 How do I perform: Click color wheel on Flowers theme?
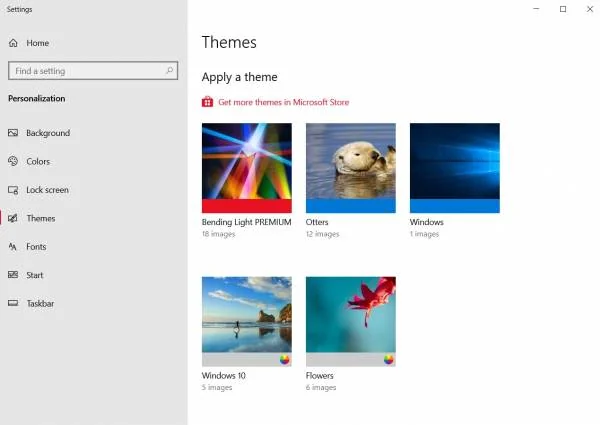[x=388, y=359]
